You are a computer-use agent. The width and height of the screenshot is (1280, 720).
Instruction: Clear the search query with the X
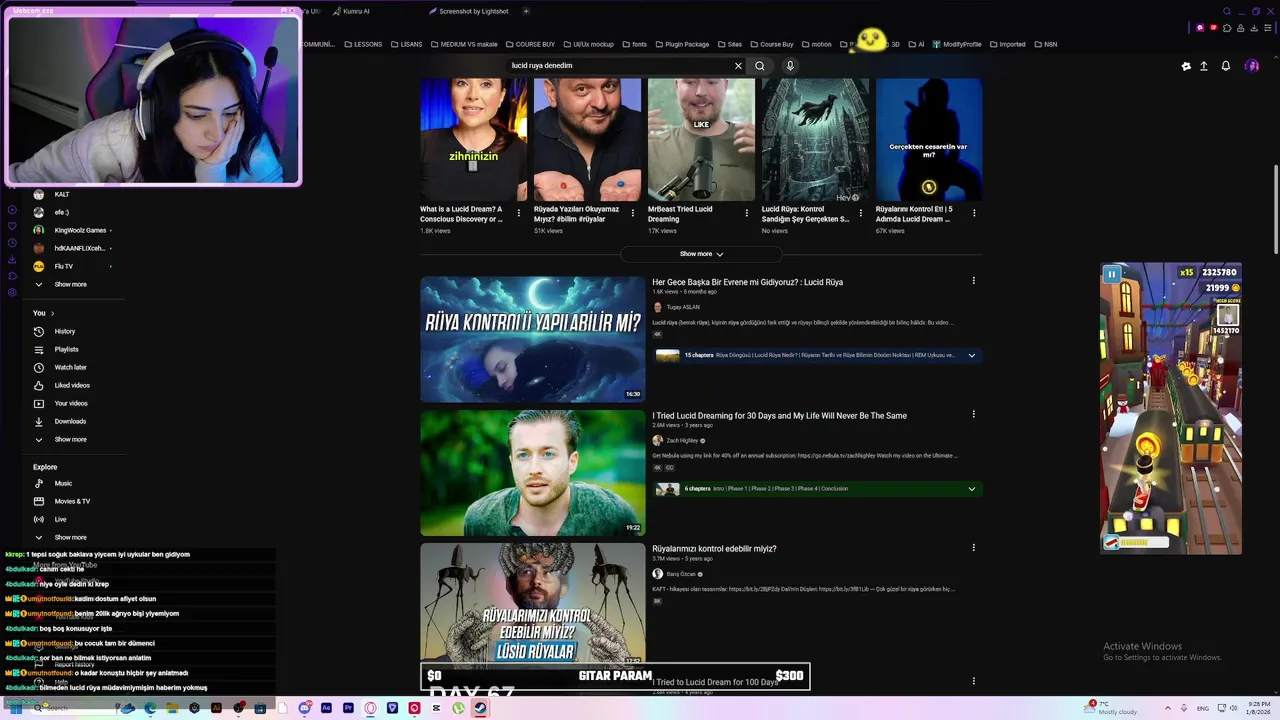pyautogui.click(x=738, y=66)
